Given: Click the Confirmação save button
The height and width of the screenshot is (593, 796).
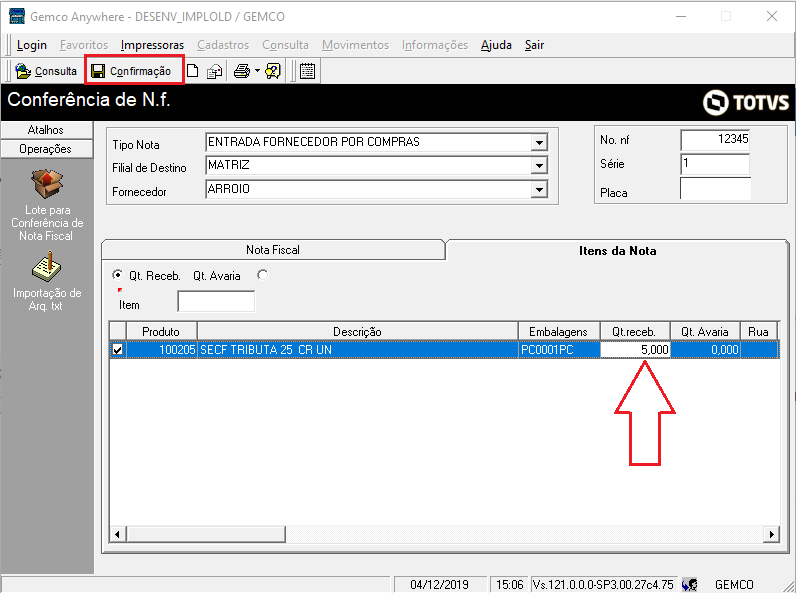Looking at the screenshot, I should [132, 71].
